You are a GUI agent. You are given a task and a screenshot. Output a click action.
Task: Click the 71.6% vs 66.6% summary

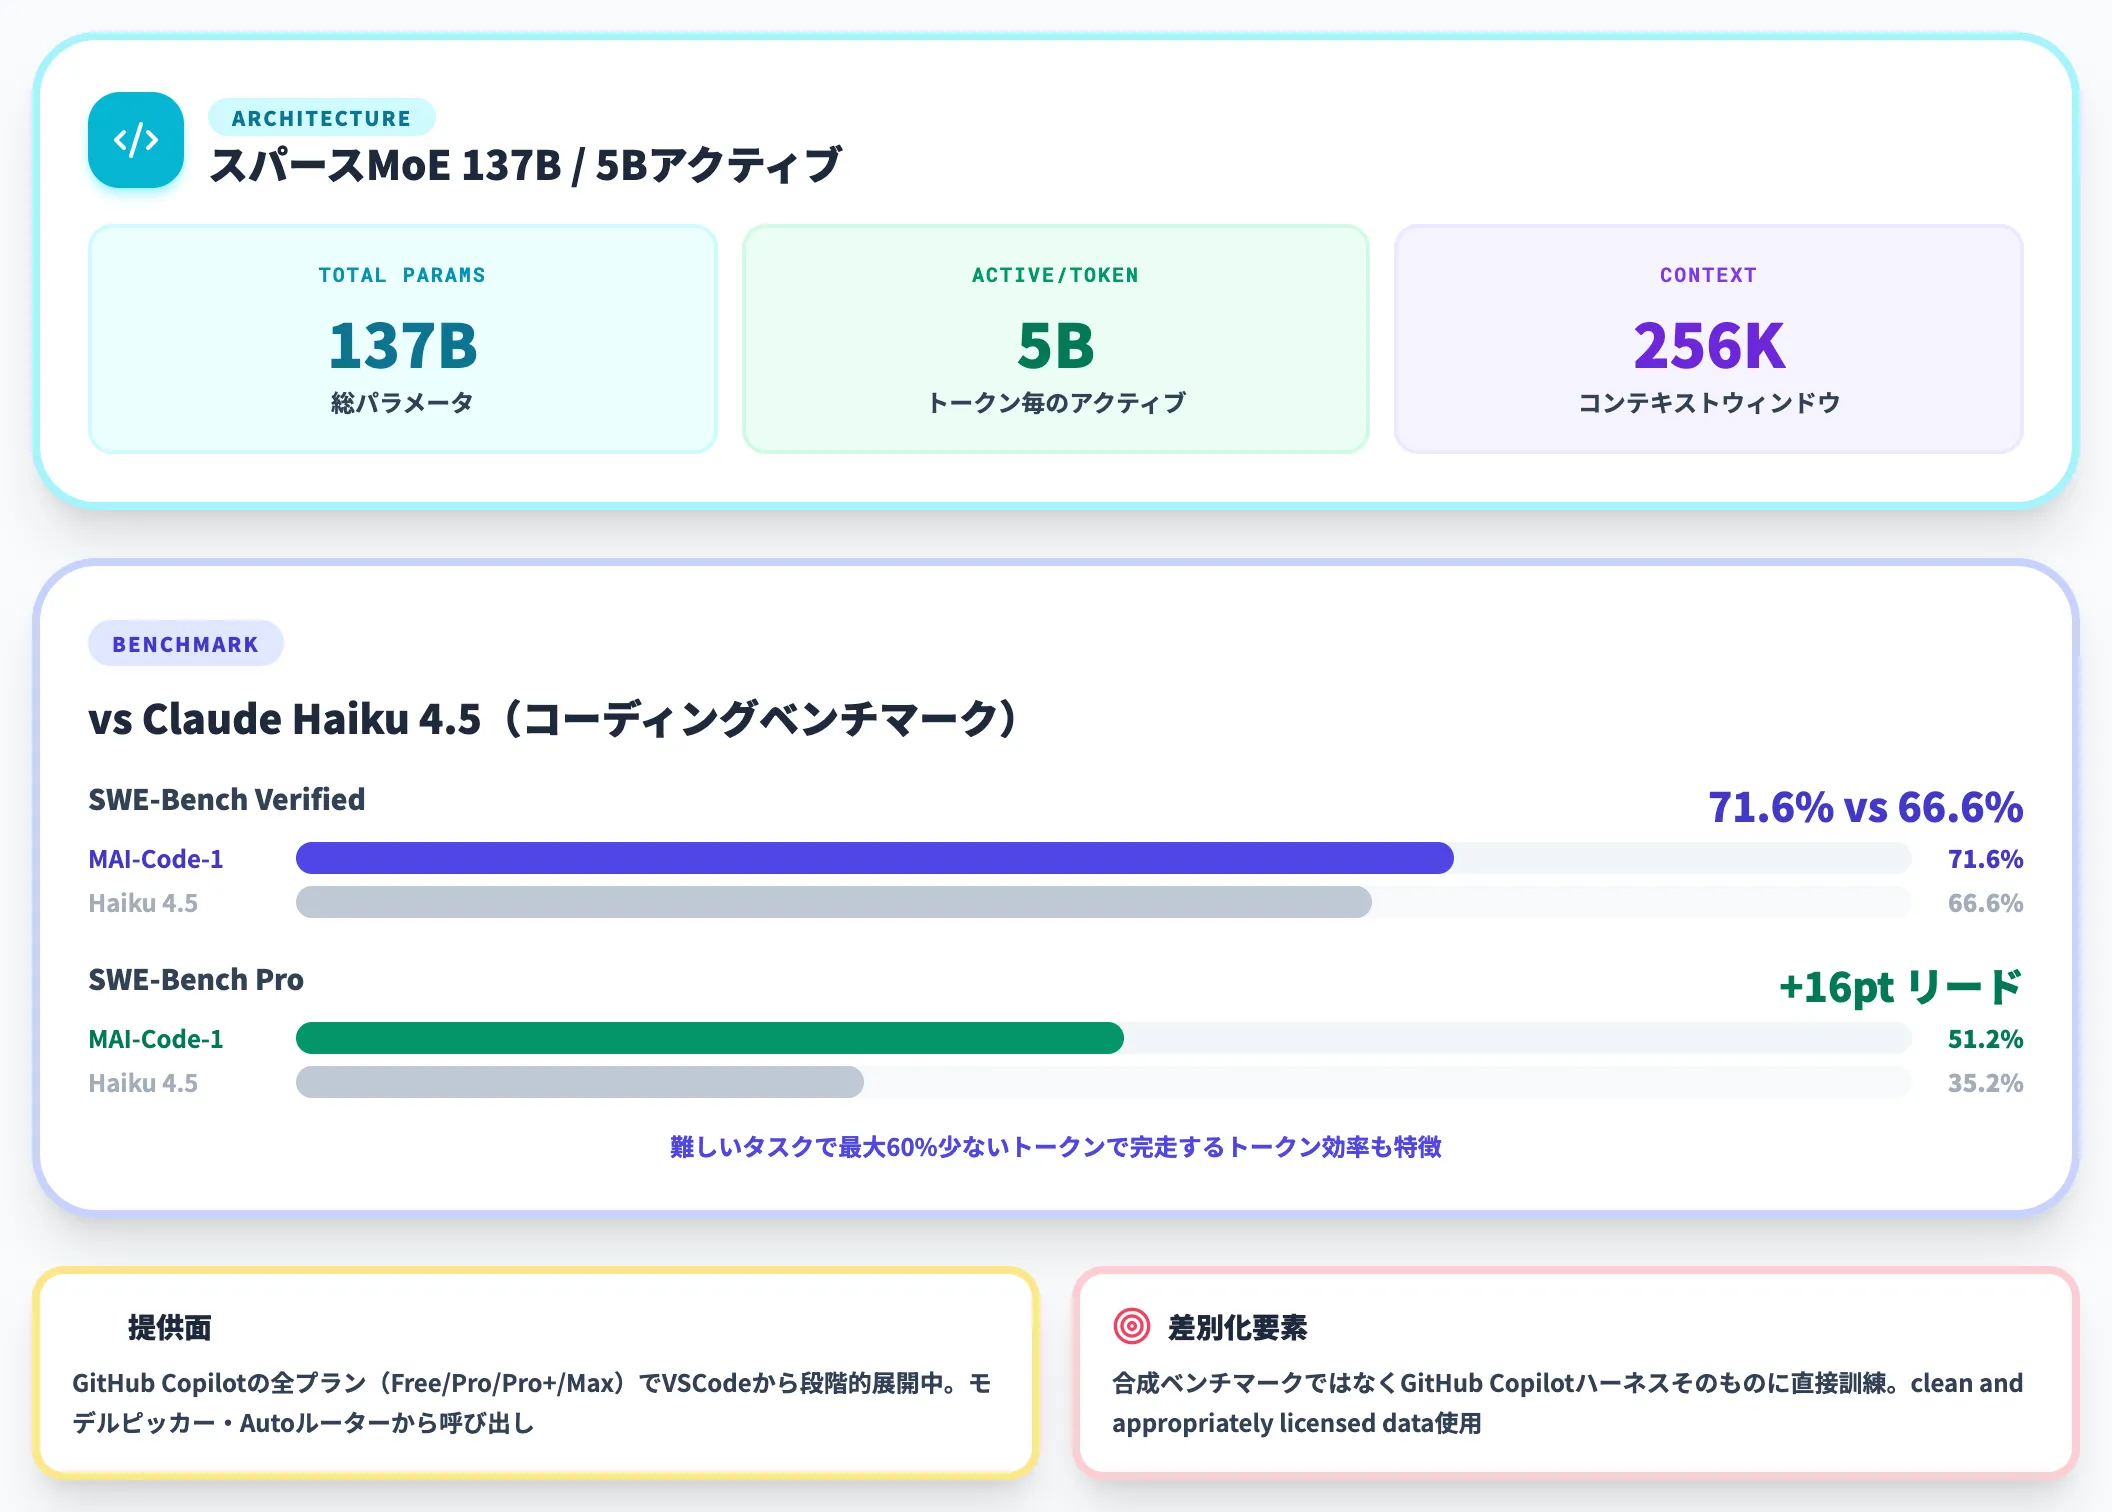point(1865,807)
